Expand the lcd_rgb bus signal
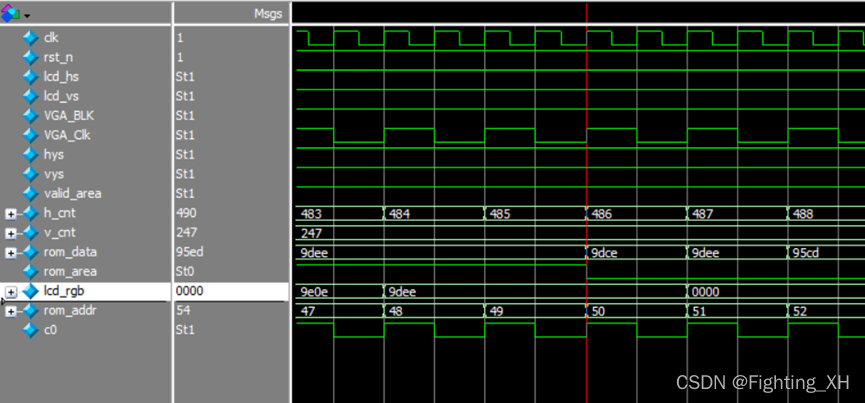 click(x=10, y=291)
